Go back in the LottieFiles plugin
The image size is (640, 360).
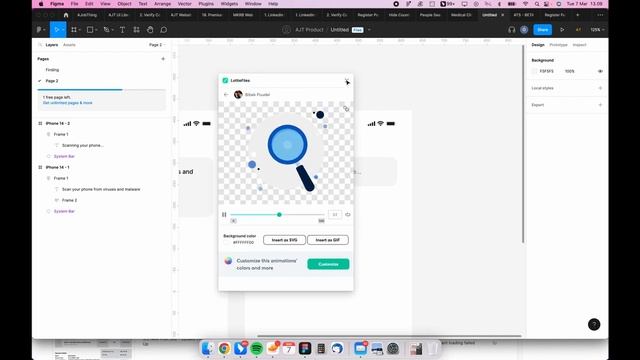(x=226, y=95)
